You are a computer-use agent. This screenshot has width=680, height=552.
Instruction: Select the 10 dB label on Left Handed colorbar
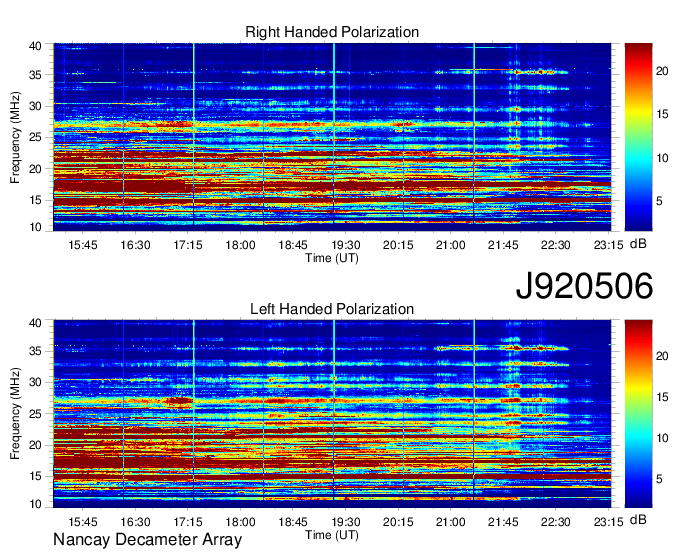click(x=662, y=438)
